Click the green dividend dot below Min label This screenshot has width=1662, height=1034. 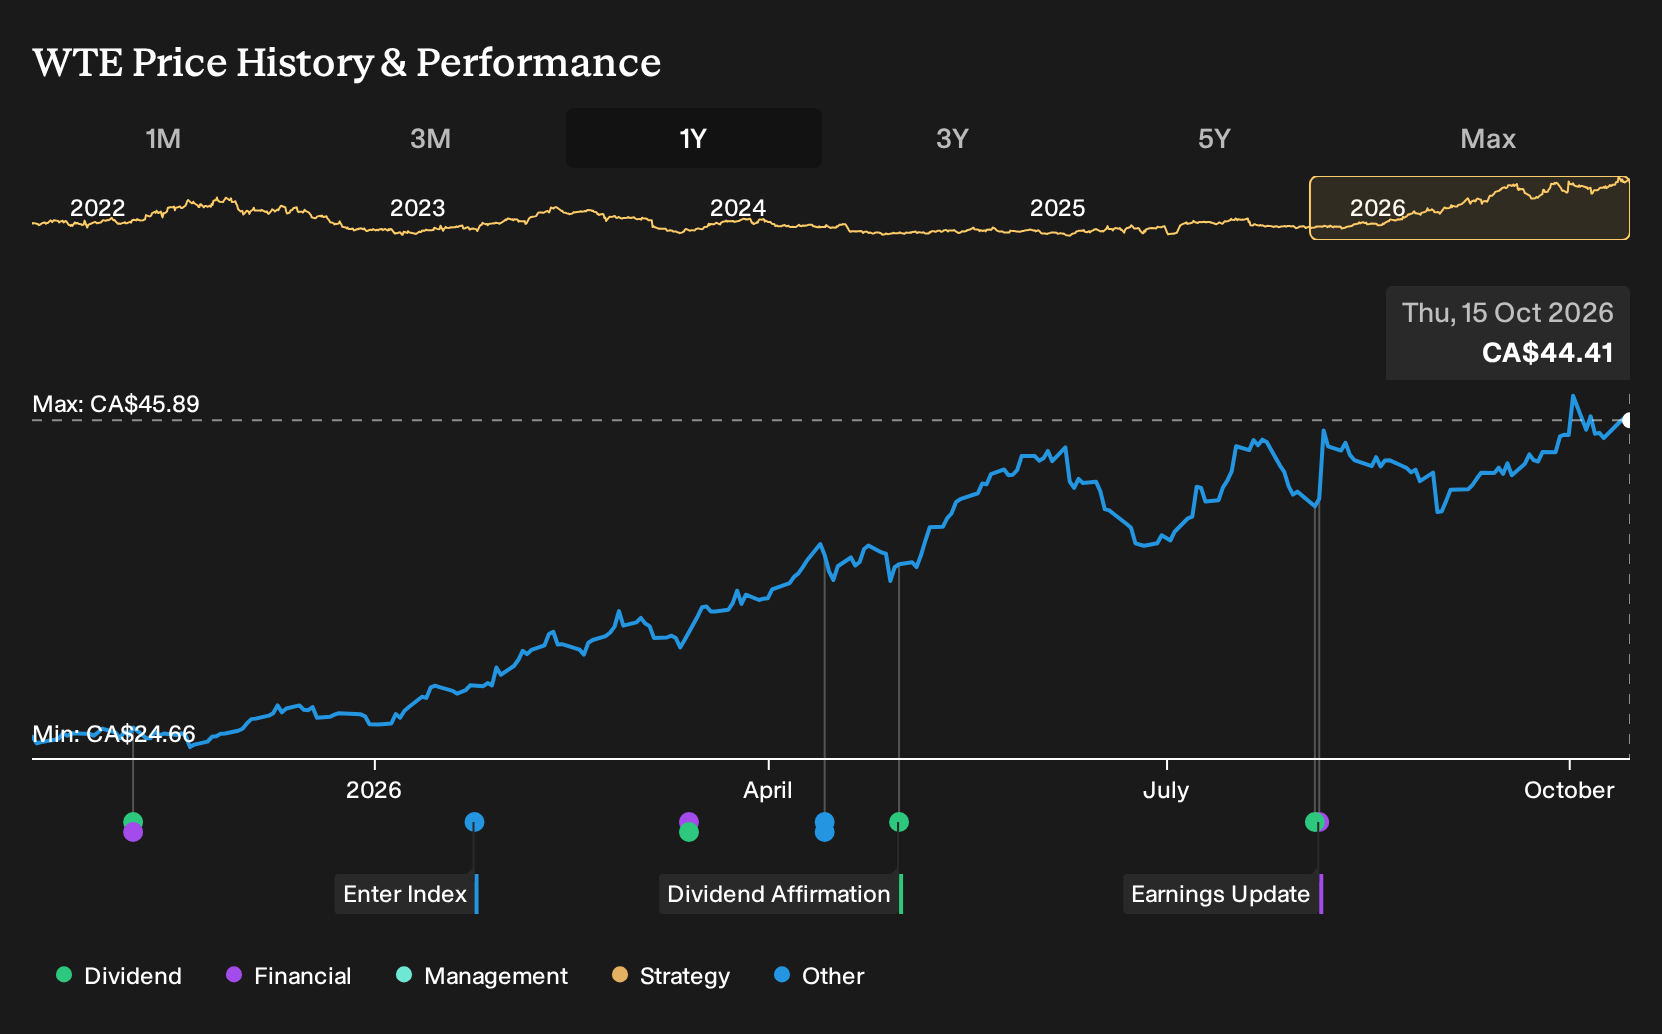pyautogui.click(x=133, y=821)
